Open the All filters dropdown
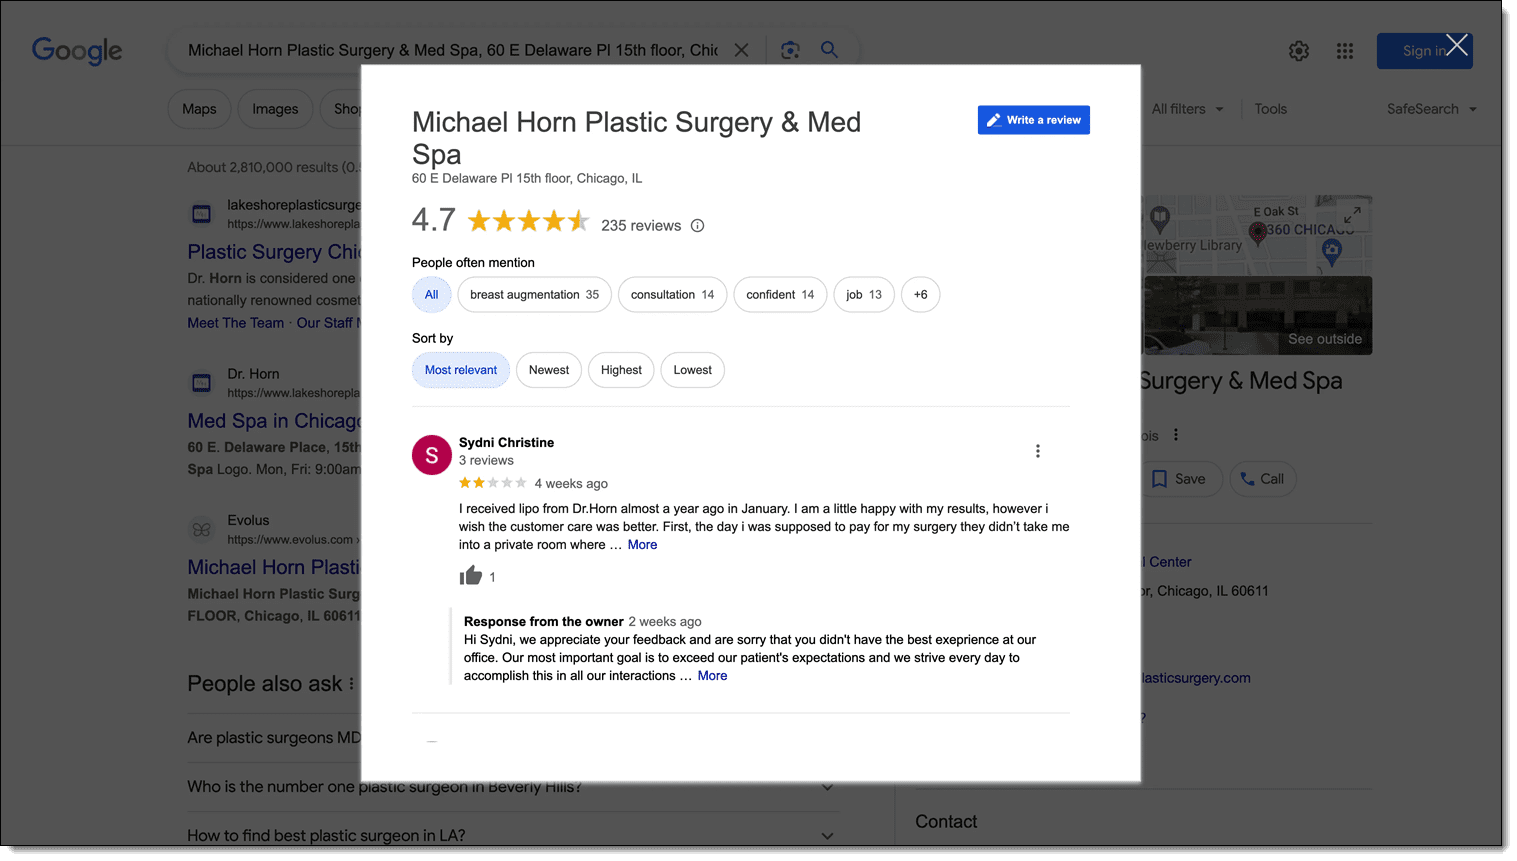Viewport: 1517px width, 861px height. point(1187,108)
